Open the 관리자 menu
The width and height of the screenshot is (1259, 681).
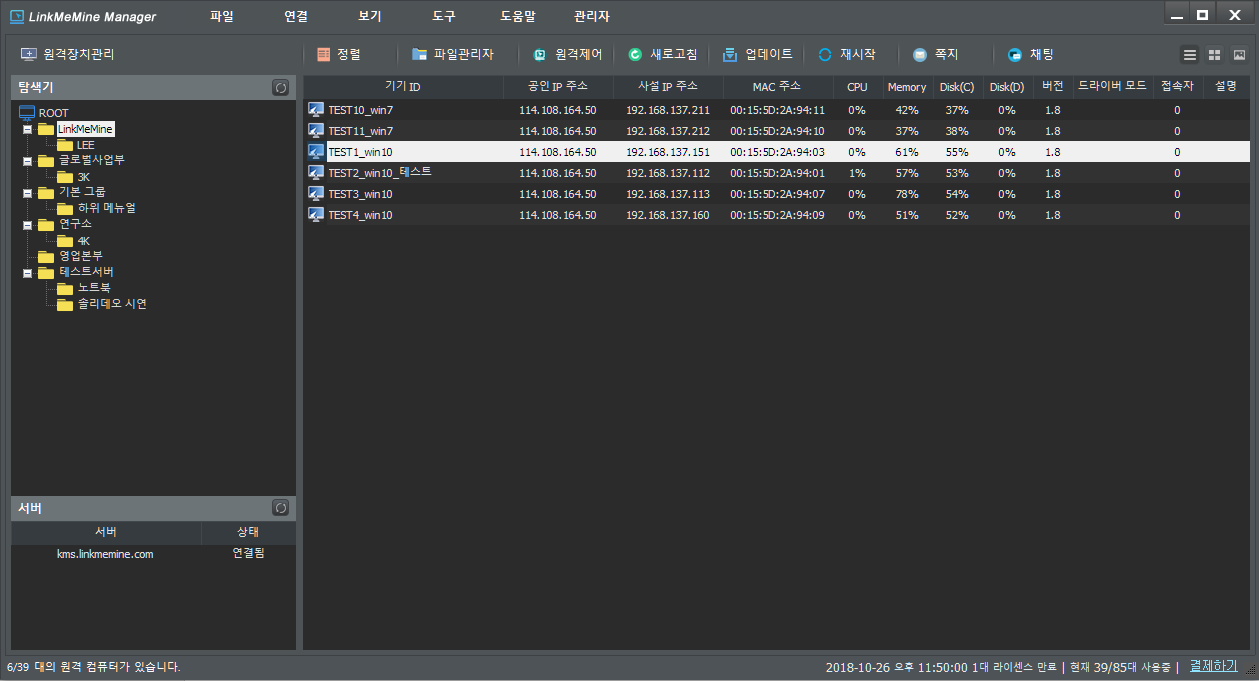[591, 16]
